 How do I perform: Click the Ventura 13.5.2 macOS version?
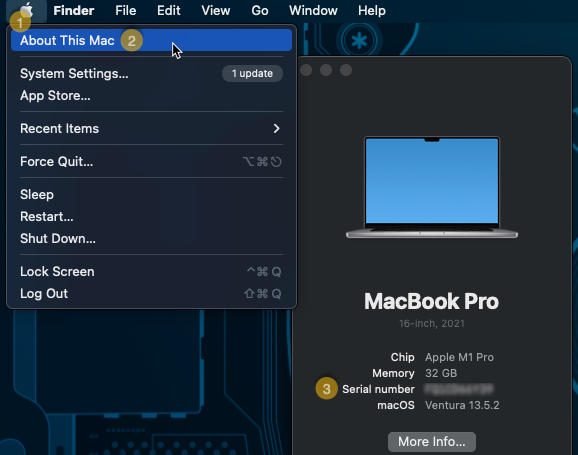pos(462,405)
